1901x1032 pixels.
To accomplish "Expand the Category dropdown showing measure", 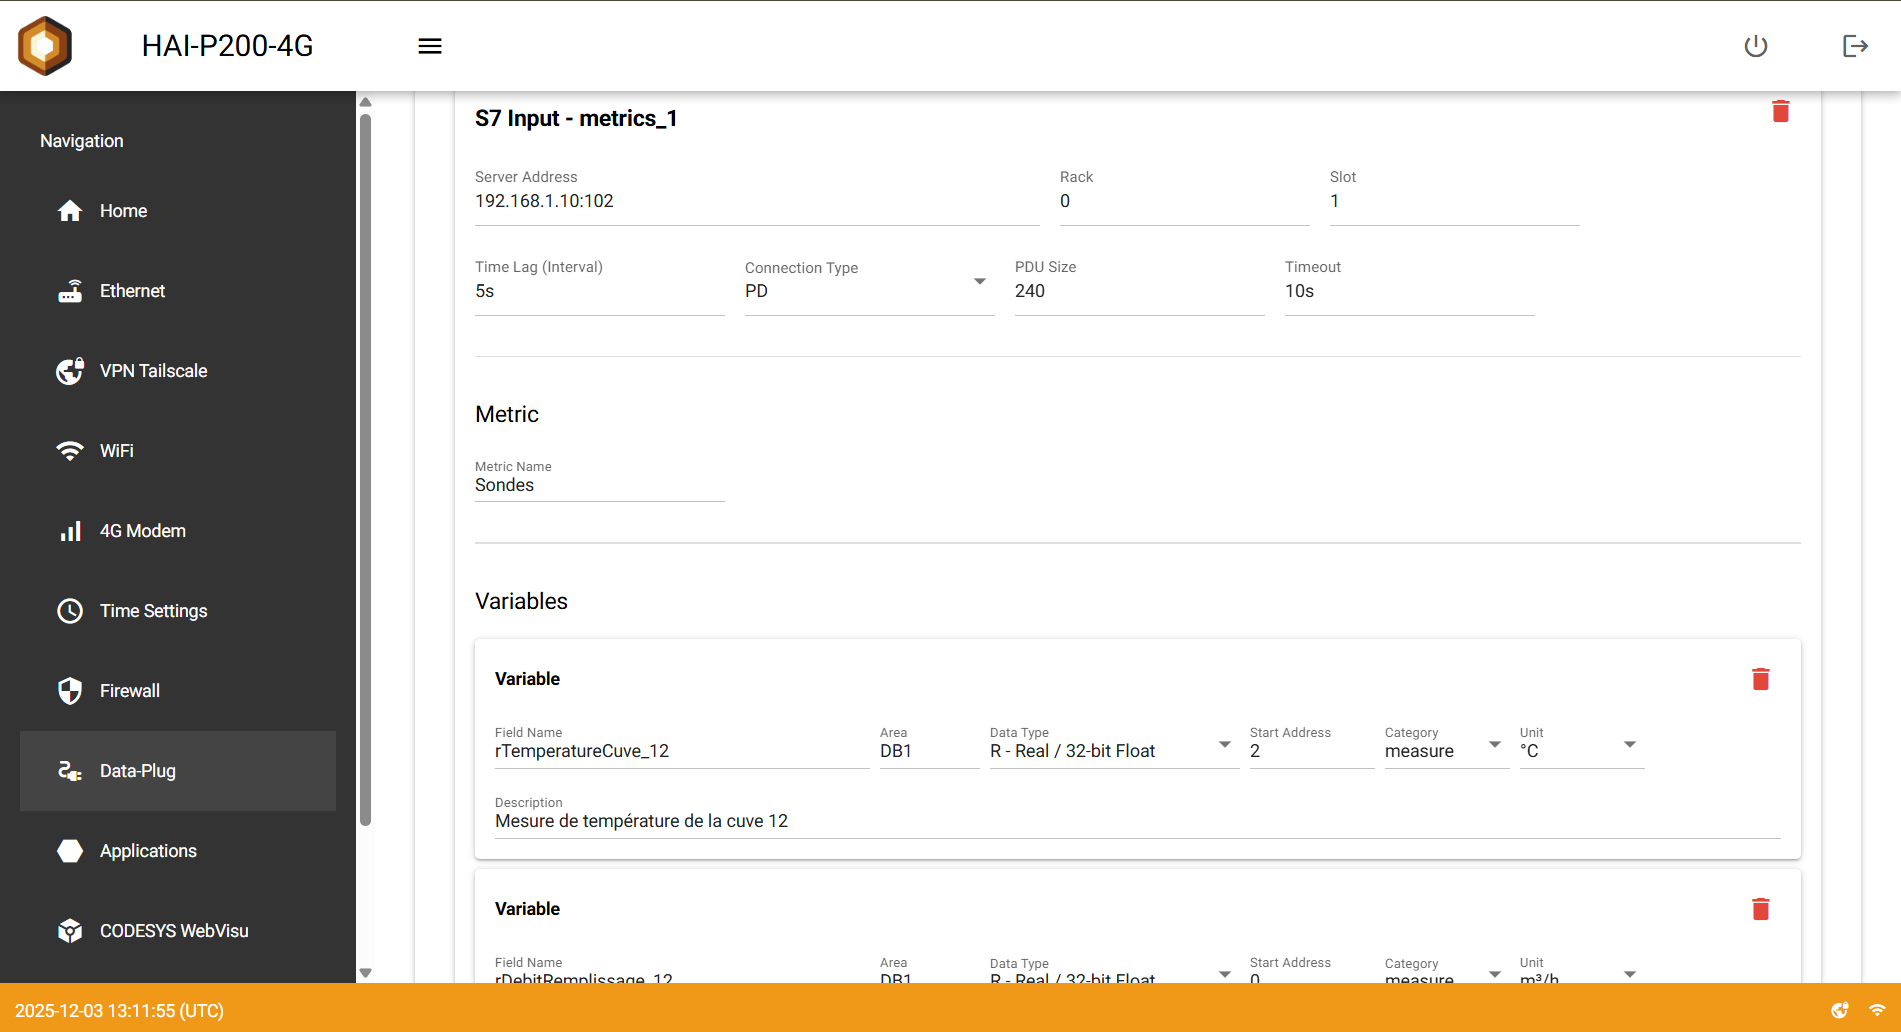I will [1493, 744].
